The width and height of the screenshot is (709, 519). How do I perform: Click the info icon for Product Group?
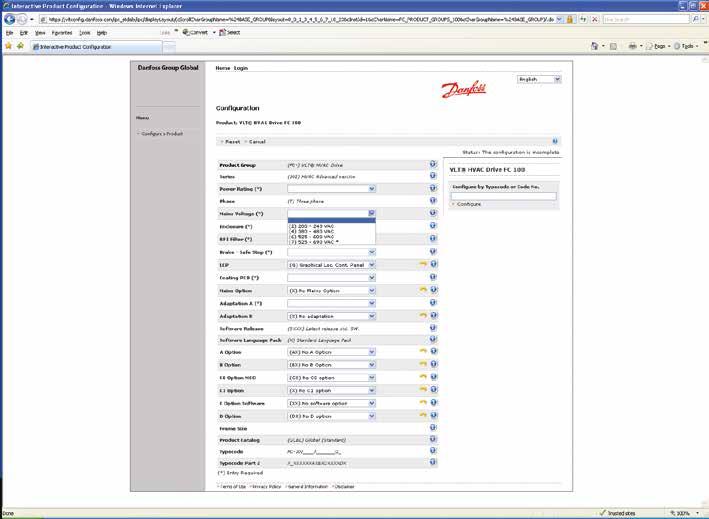[433, 164]
